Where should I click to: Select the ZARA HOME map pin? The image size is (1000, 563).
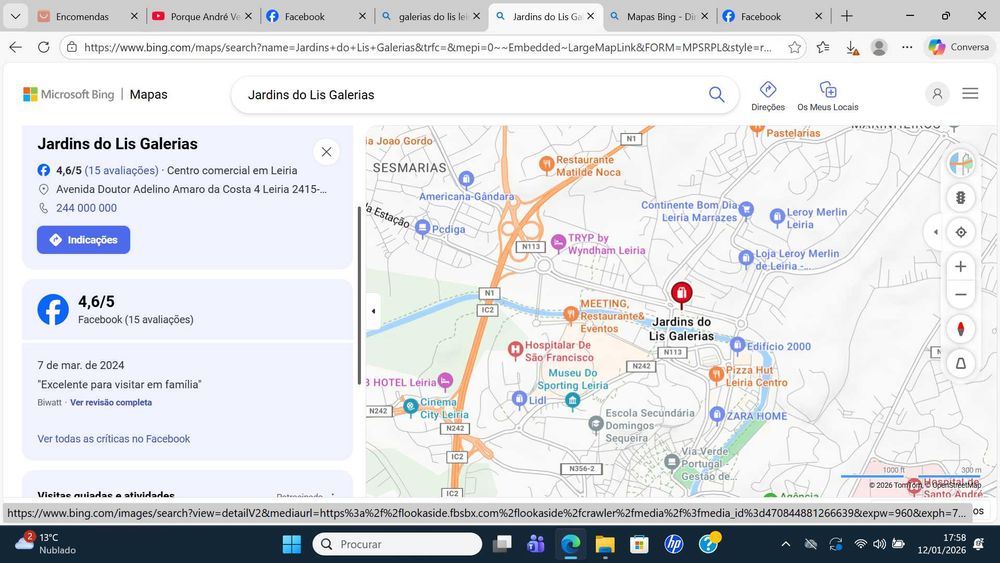pyautogui.click(x=717, y=415)
